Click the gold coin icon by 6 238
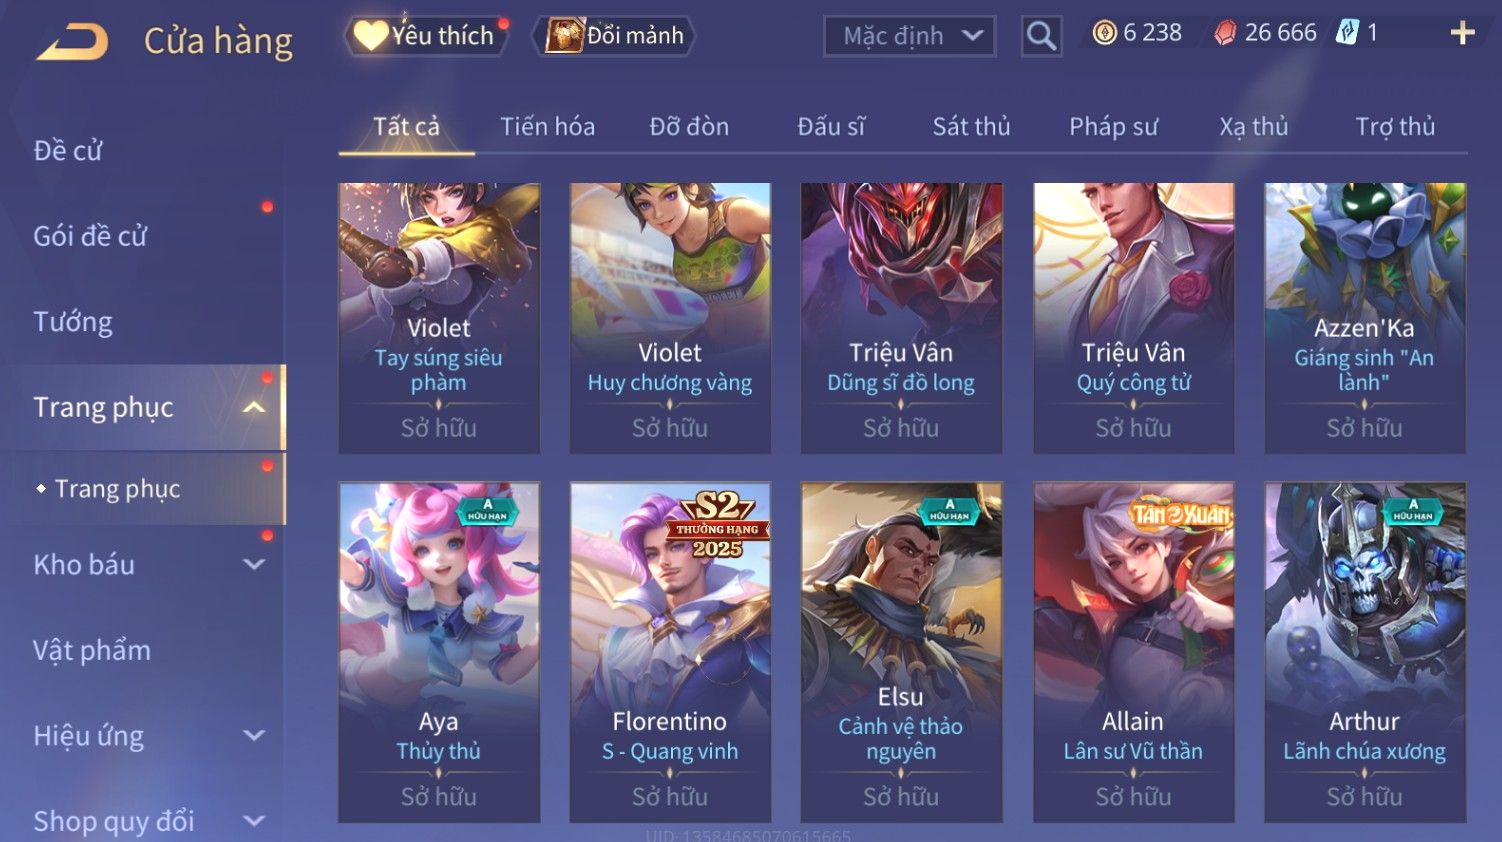The height and width of the screenshot is (842, 1502). point(1104,33)
